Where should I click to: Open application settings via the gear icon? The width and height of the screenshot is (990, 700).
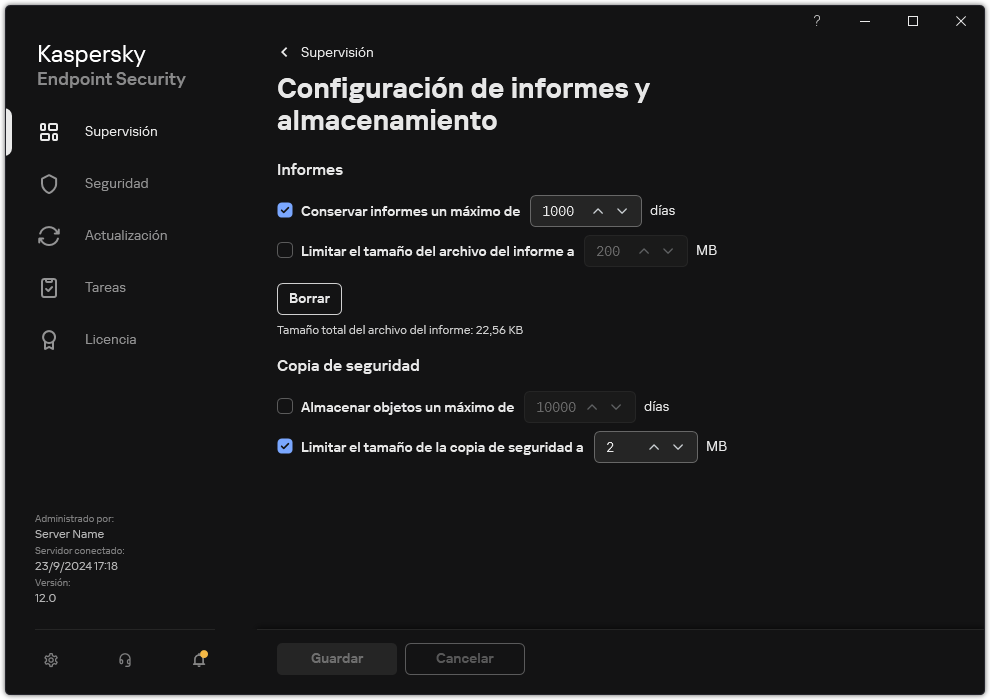point(50,659)
